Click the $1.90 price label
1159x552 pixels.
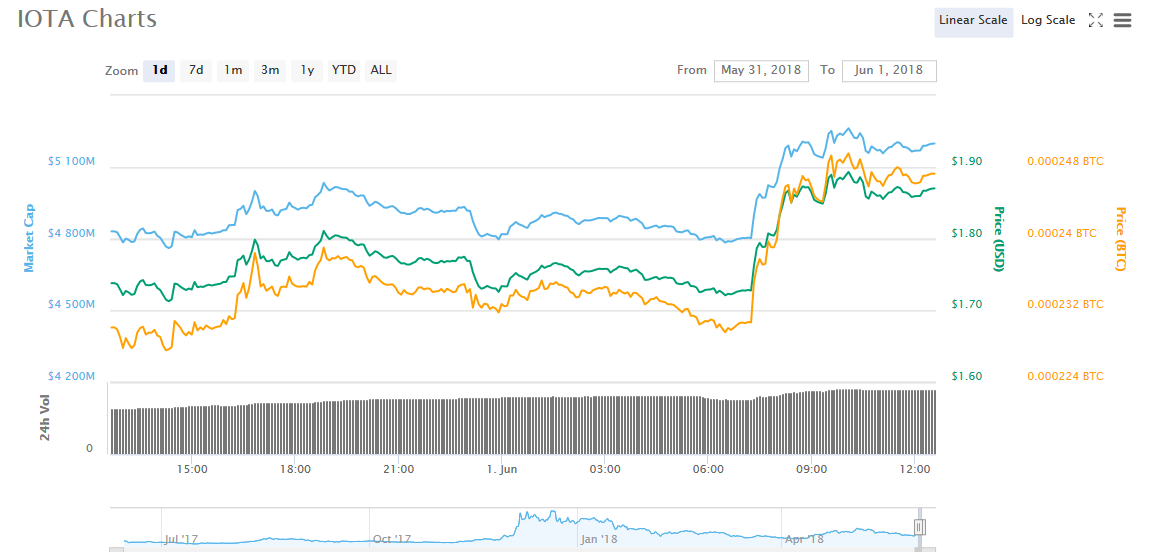tap(967, 161)
